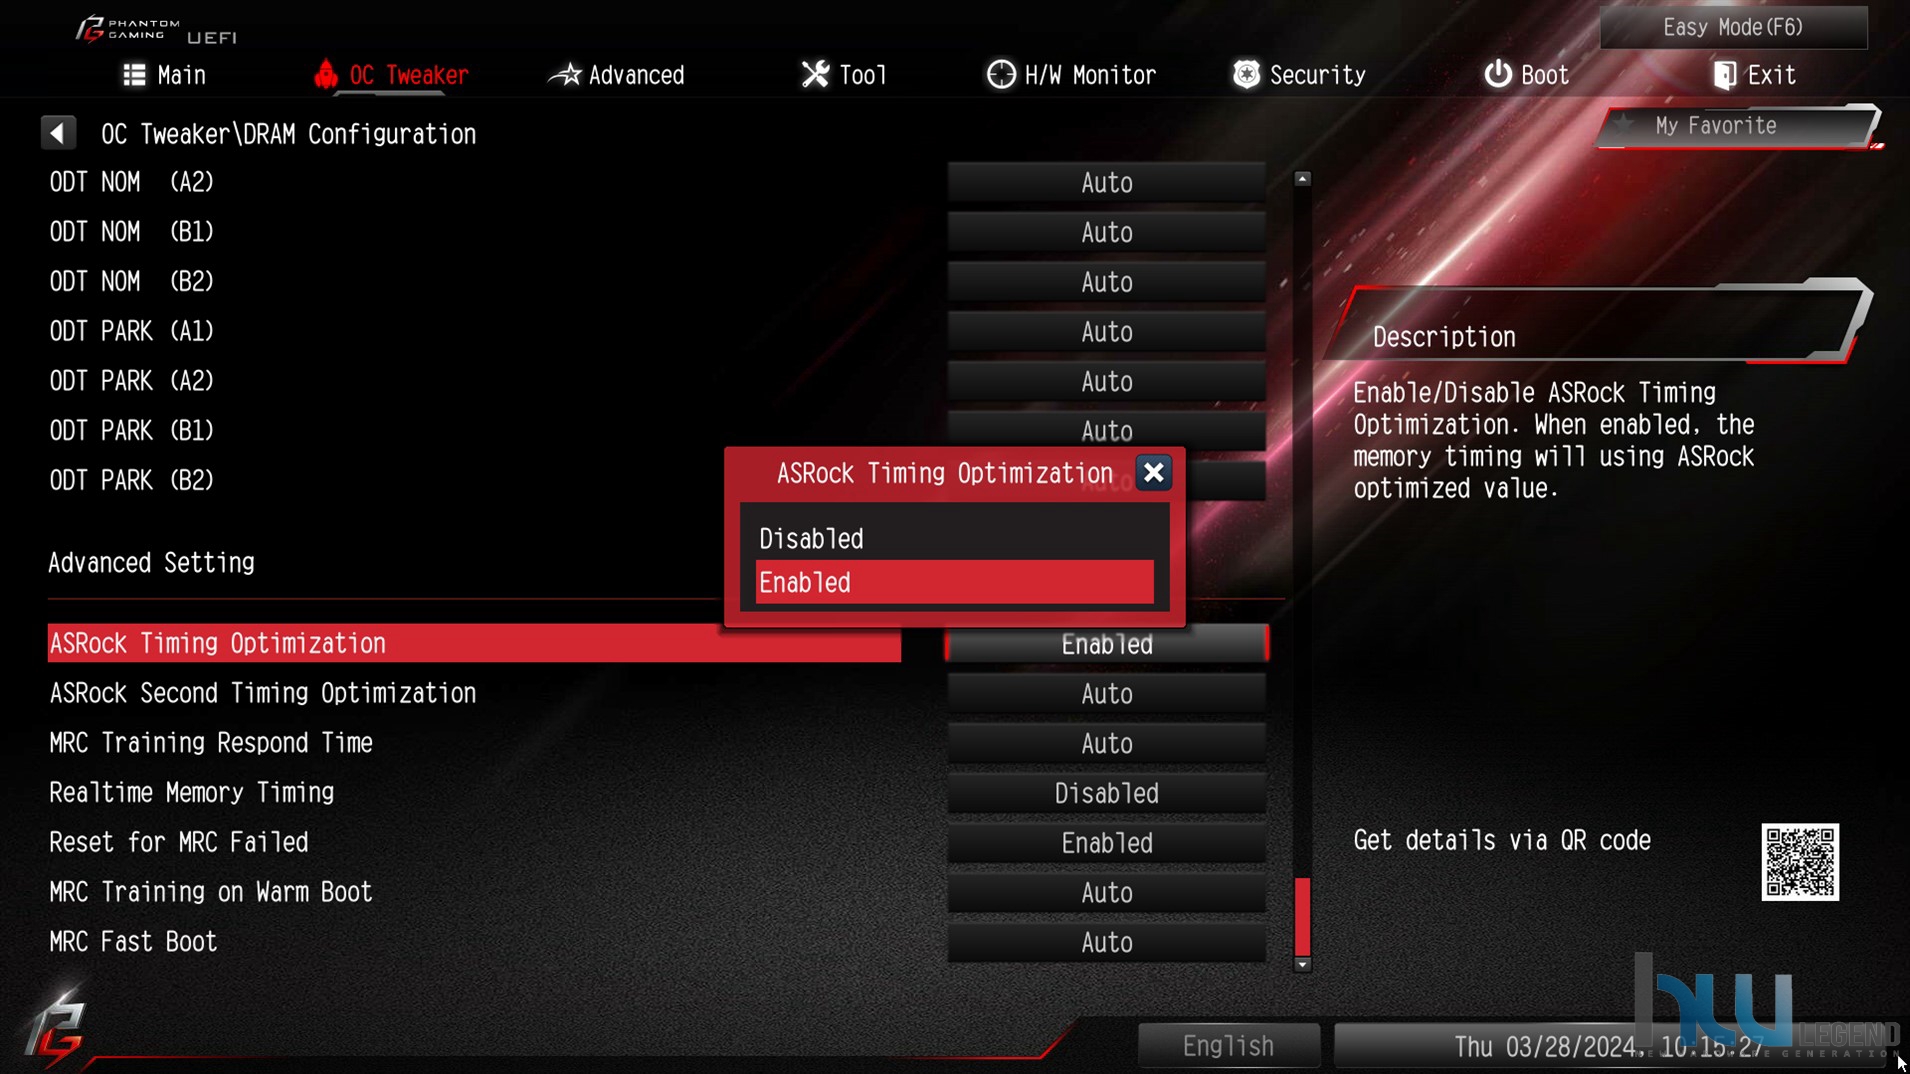Click the Exit door icon
Image resolution: width=1910 pixels, height=1074 pixels.
pos(1724,75)
